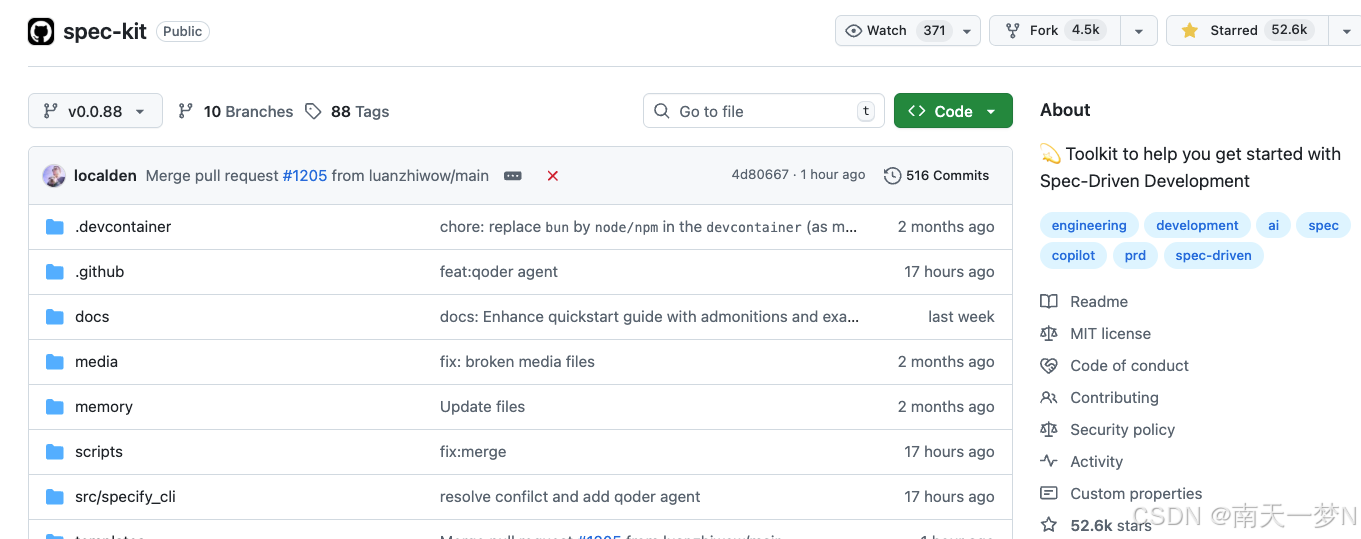Open the green Code dropdown button
The height and width of the screenshot is (539, 1361).
tap(953, 111)
